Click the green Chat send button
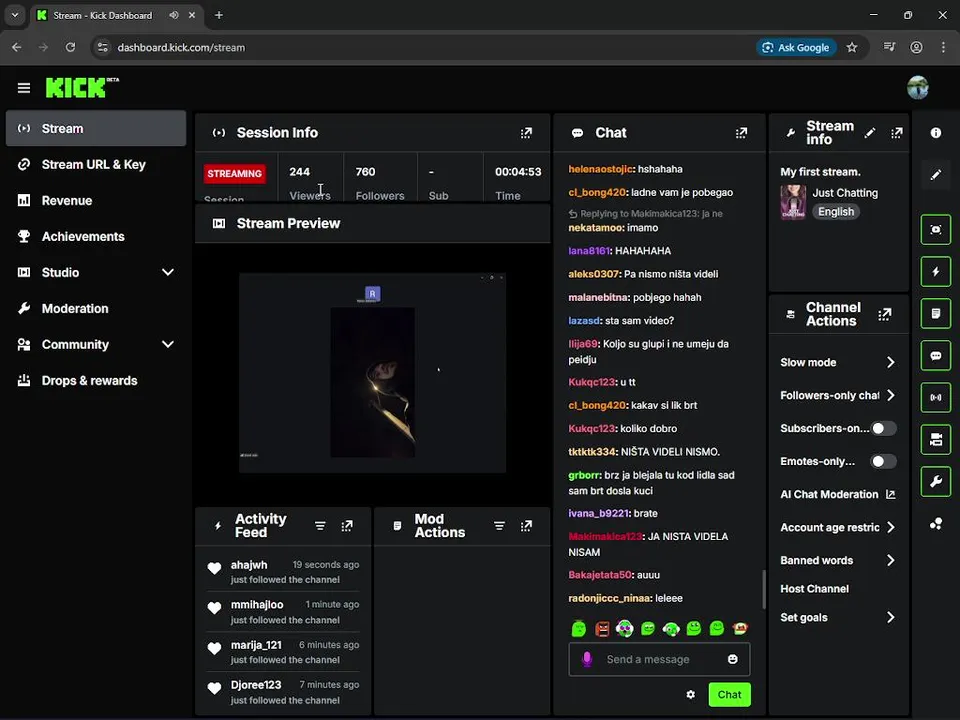960x720 pixels. [729, 695]
